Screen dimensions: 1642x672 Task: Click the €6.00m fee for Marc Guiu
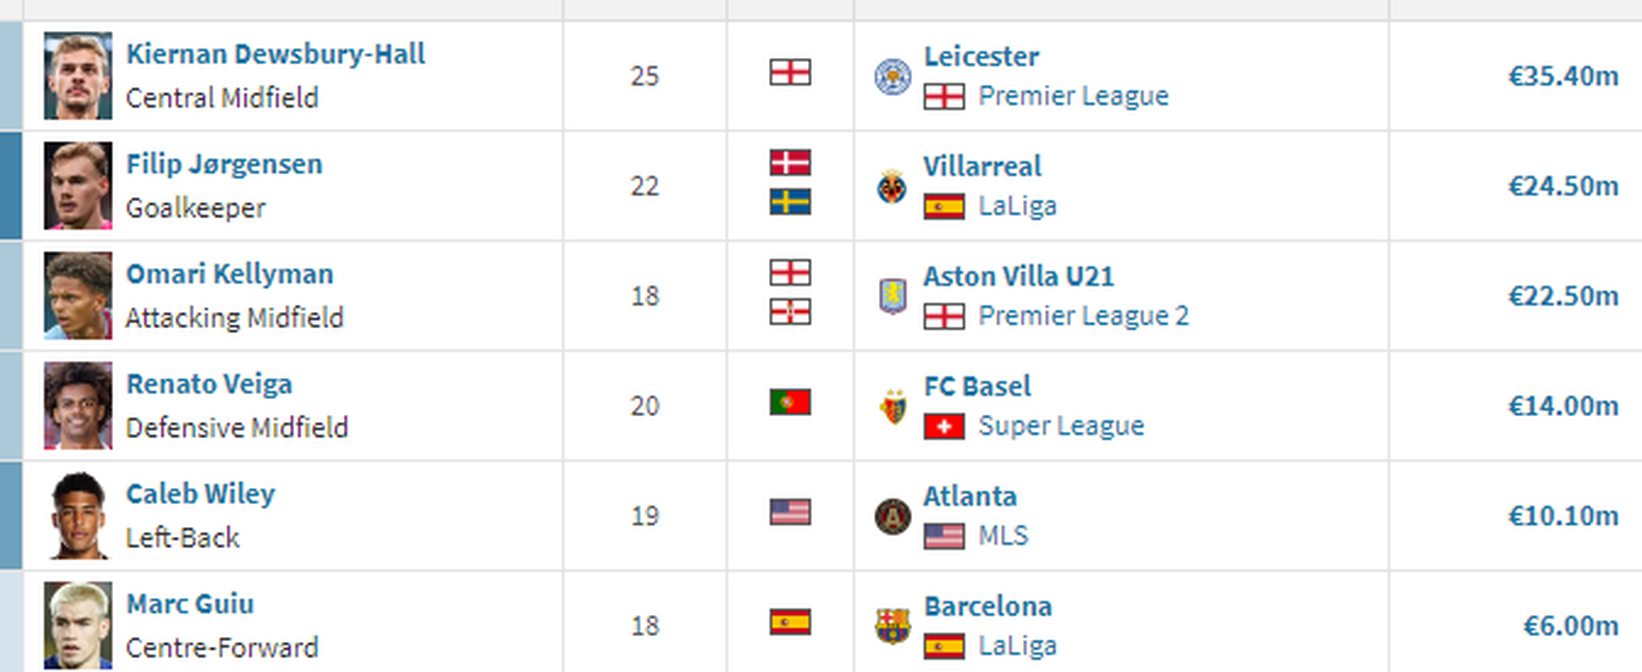1570,626
